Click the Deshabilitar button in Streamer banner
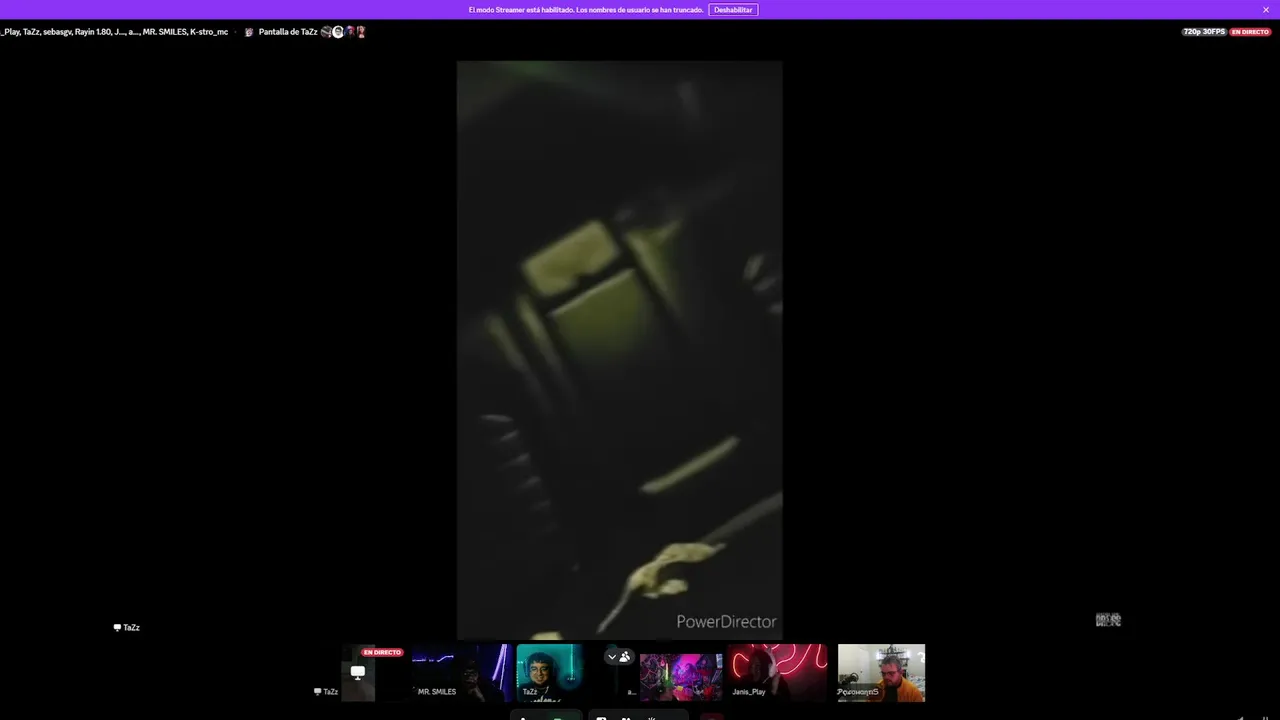 click(733, 10)
